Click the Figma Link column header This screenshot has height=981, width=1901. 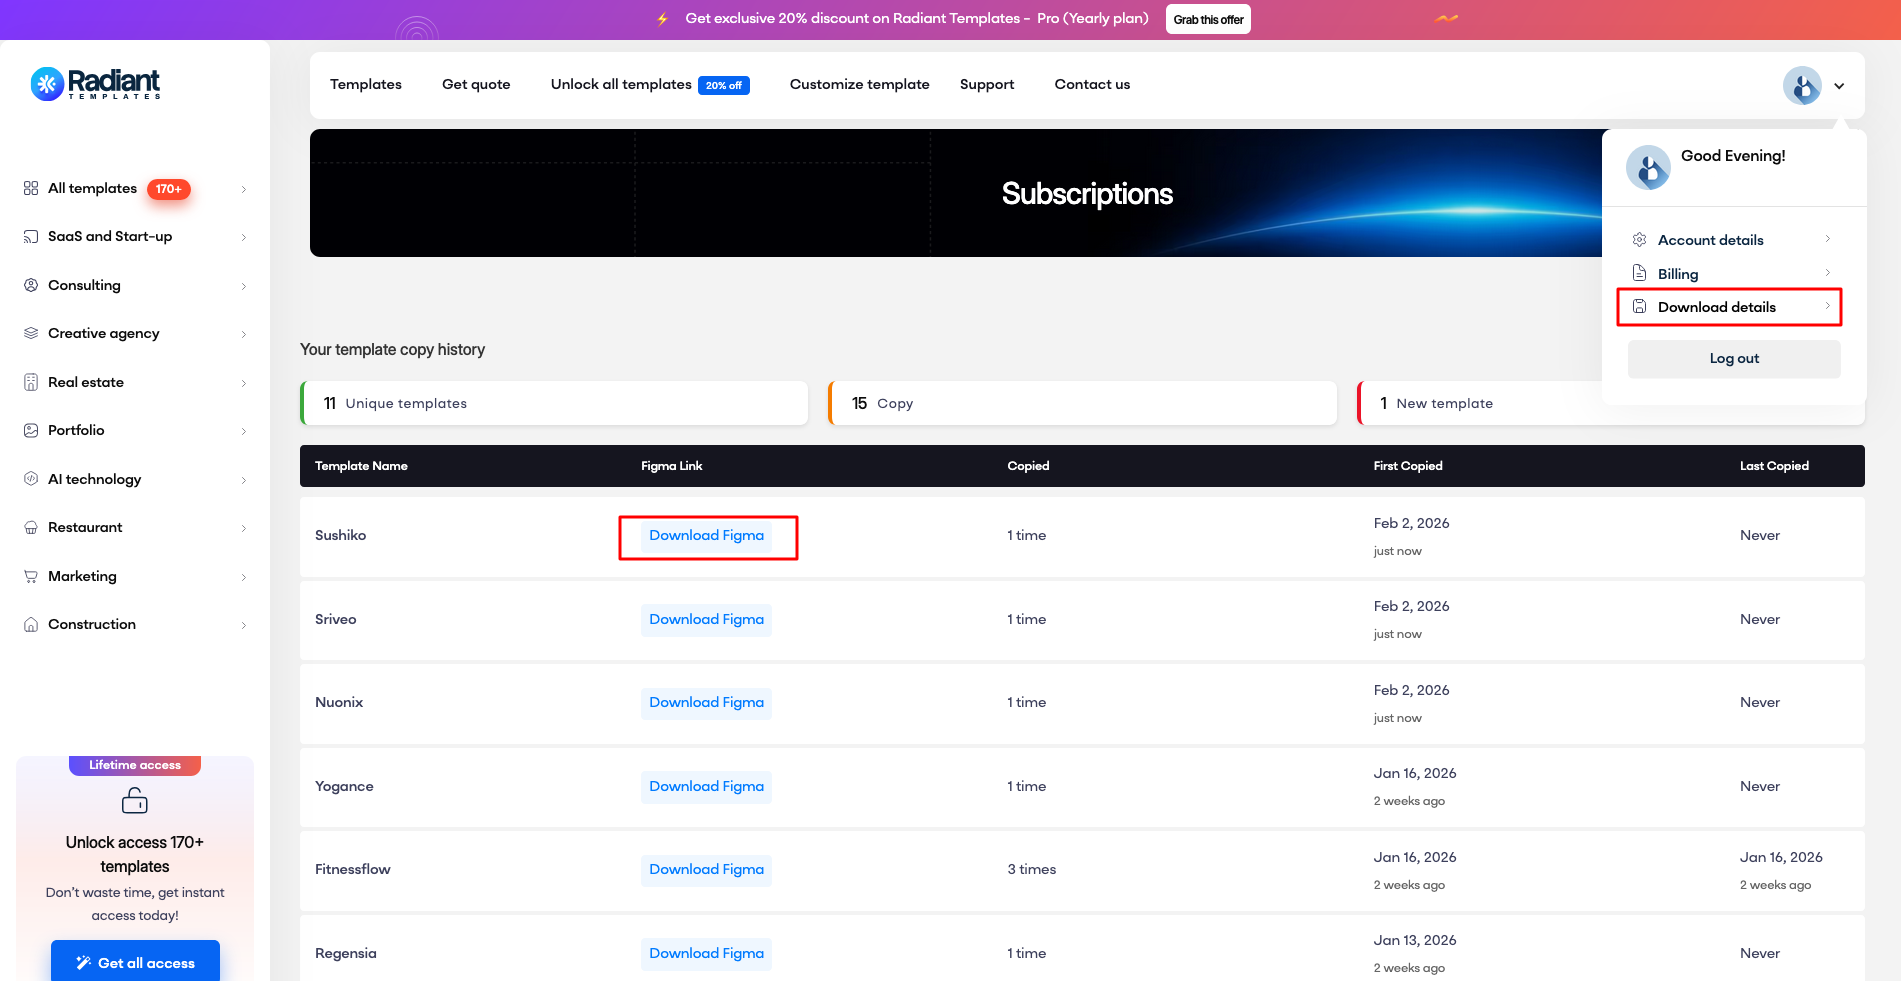click(x=672, y=466)
